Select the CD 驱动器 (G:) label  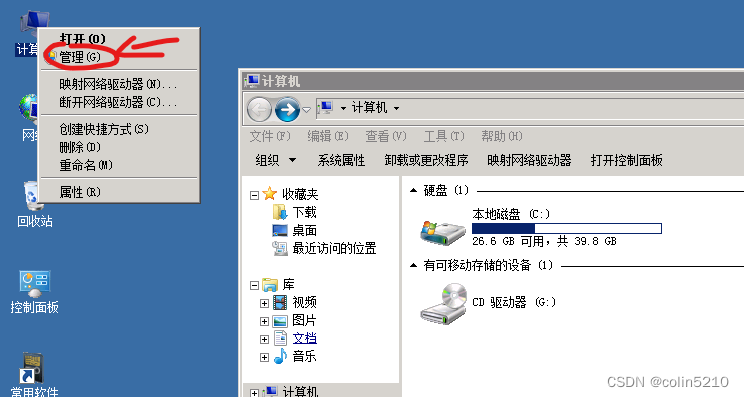tap(514, 303)
